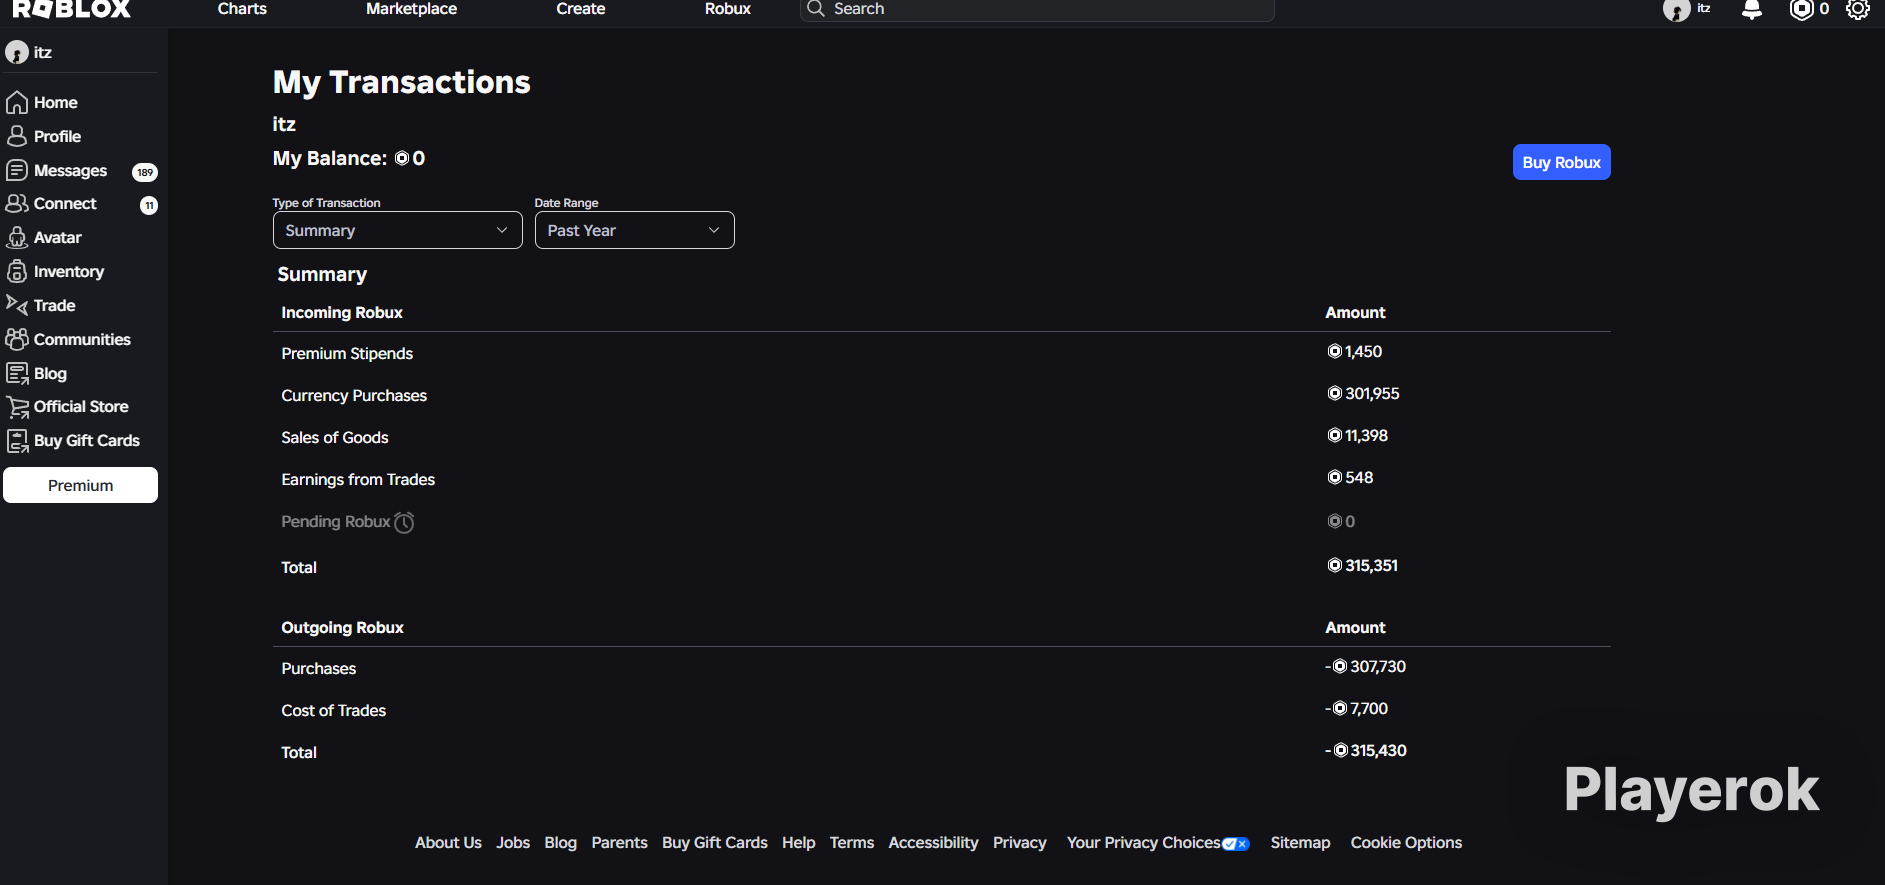Open the Jobs footer link
Viewport: 1885px width, 885px height.
pyautogui.click(x=513, y=842)
